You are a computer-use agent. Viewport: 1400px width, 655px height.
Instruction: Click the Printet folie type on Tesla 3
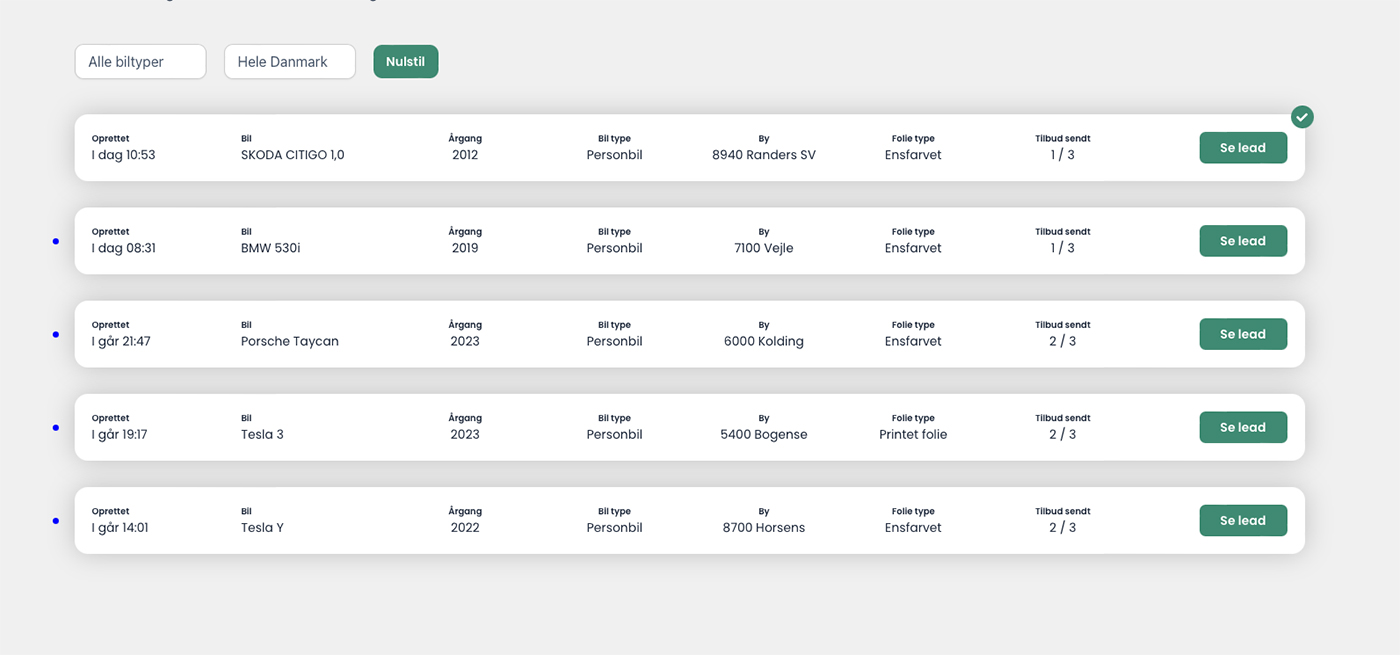point(912,434)
